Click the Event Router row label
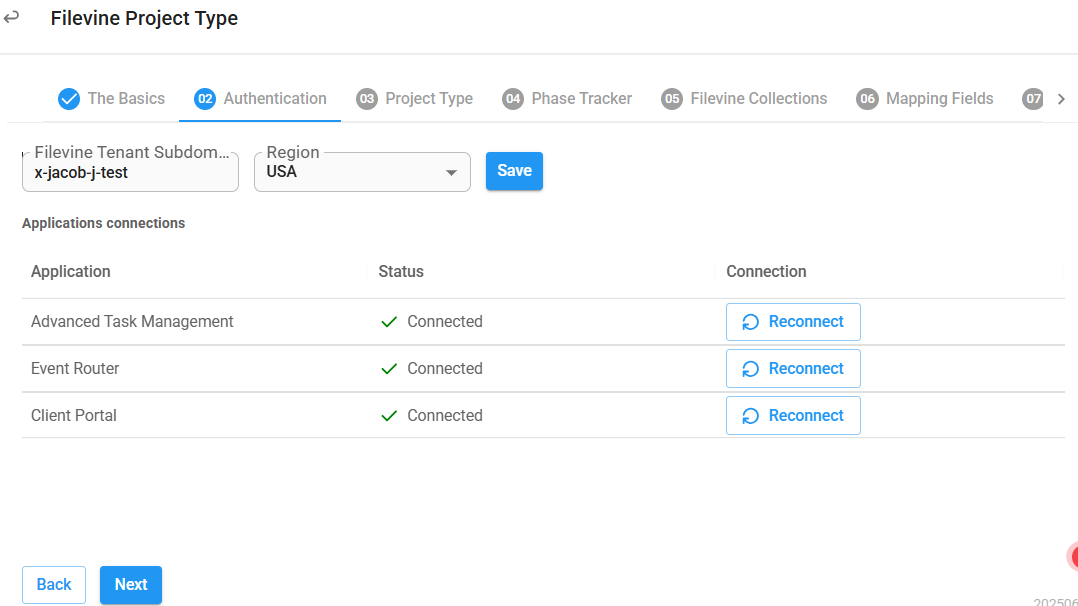The width and height of the screenshot is (1078, 606). [x=75, y=369]
